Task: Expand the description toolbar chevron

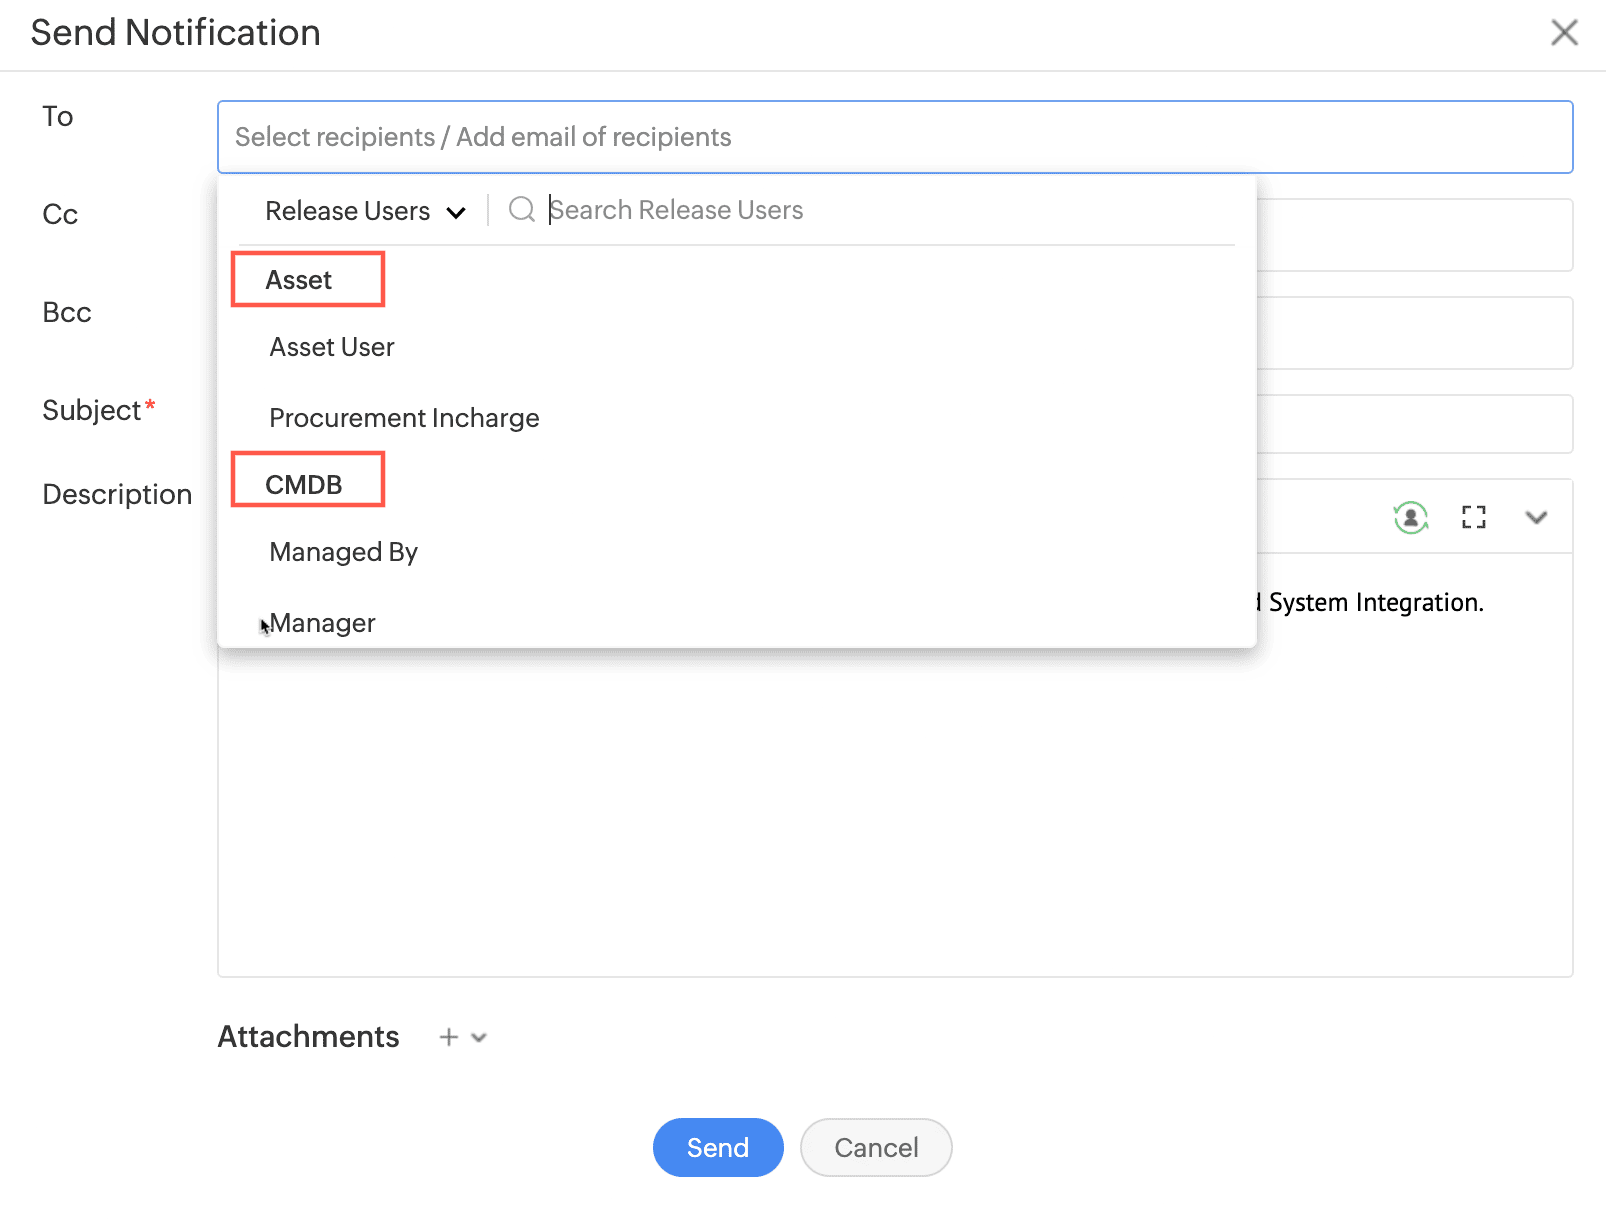Action: point(1536,517)
